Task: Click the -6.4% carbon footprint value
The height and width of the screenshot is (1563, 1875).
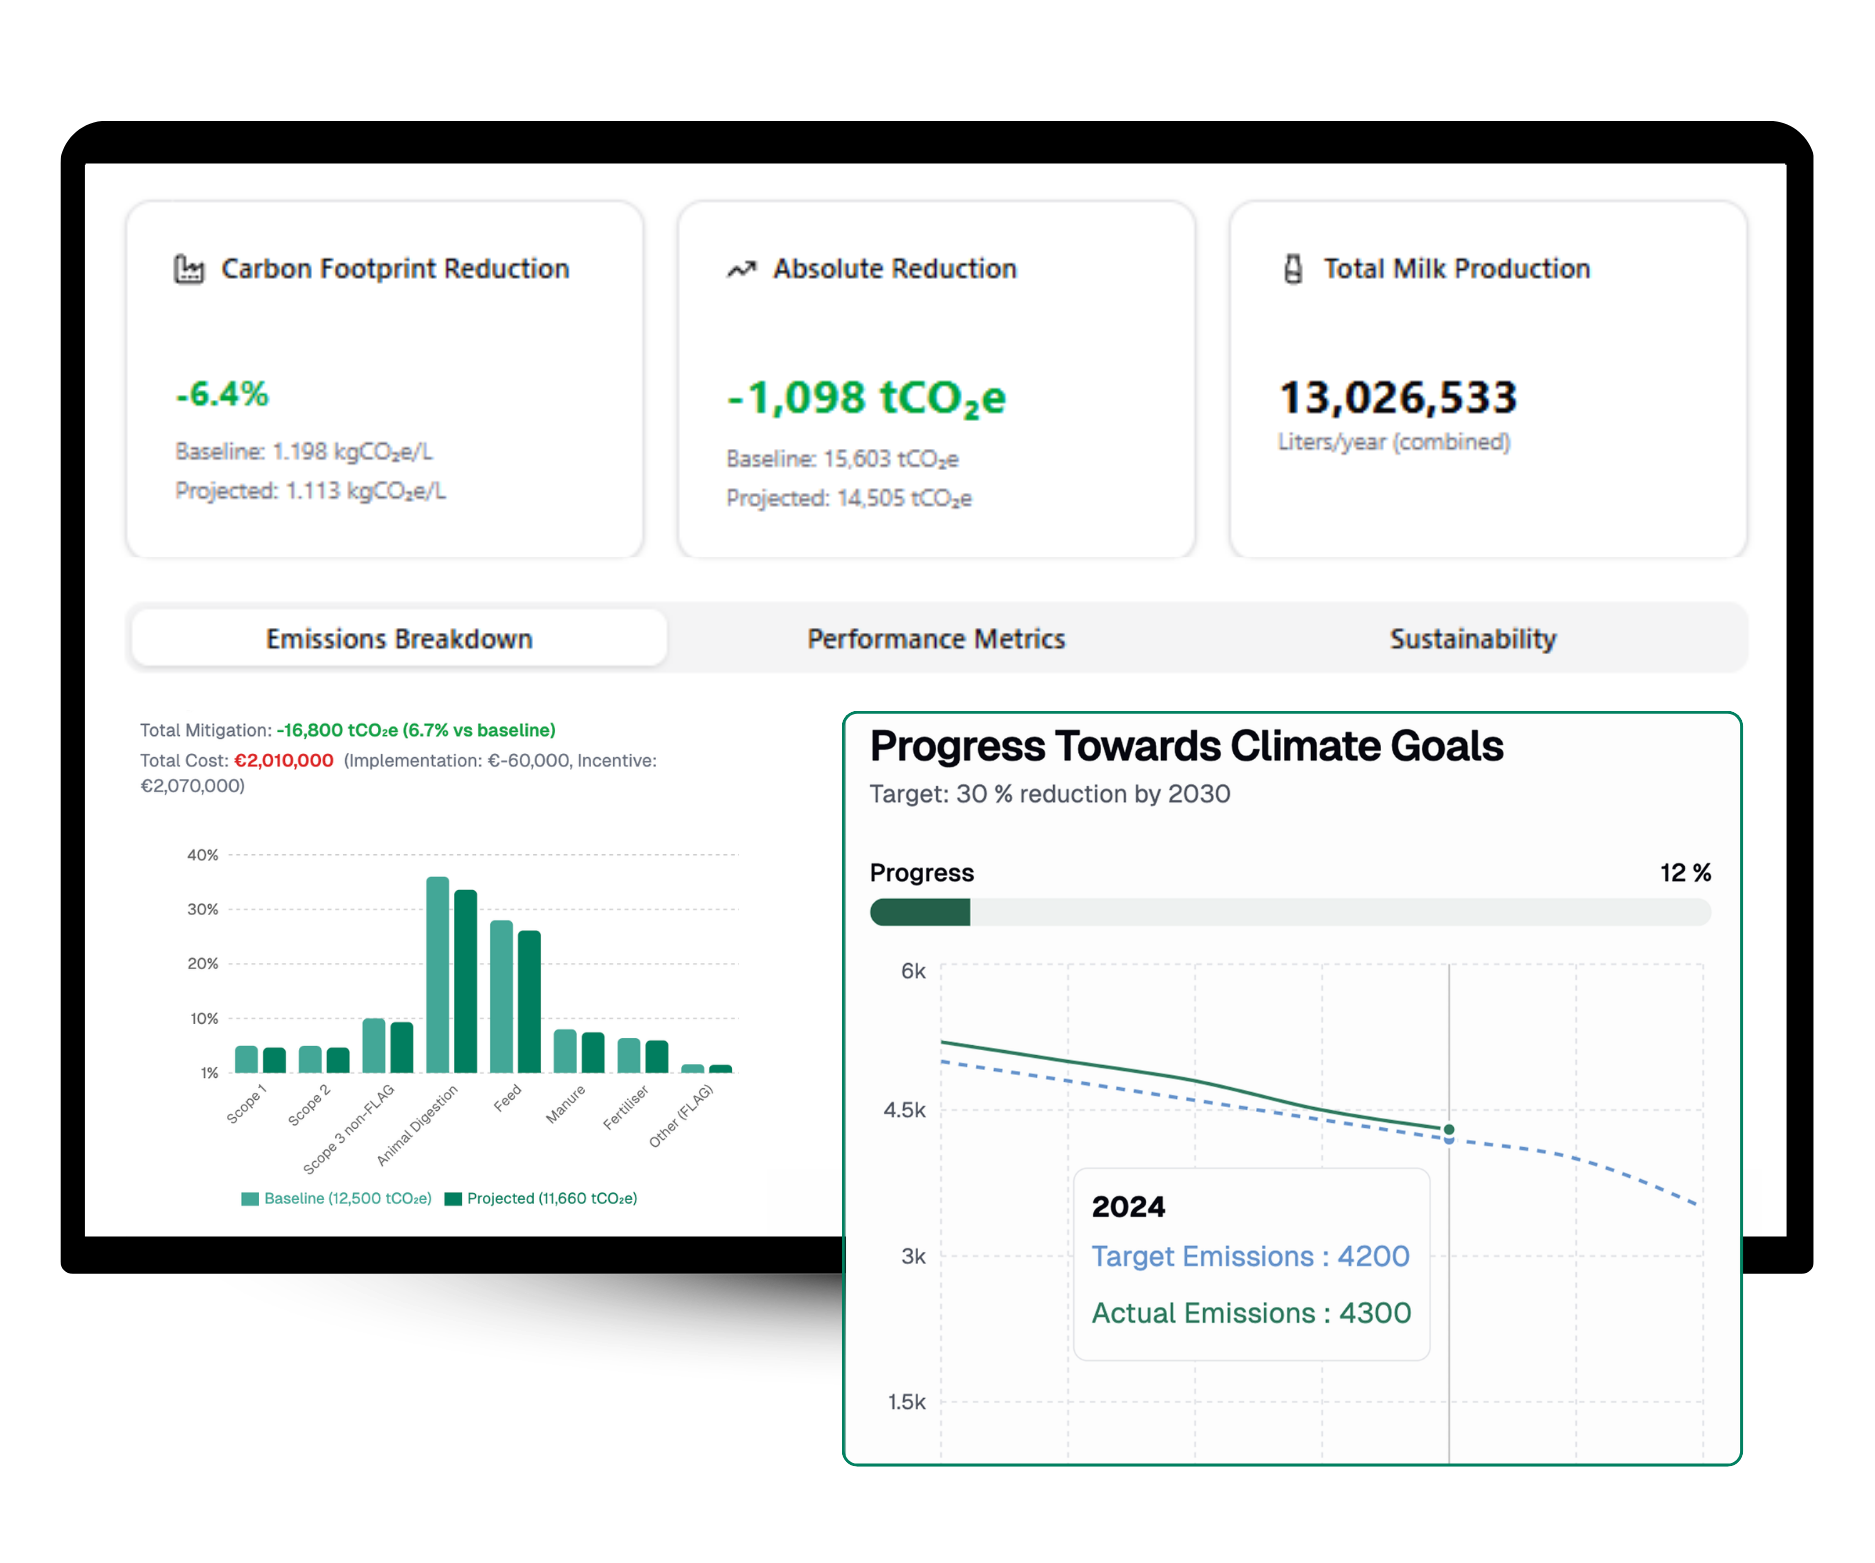Action: click(x=222, y=394)
